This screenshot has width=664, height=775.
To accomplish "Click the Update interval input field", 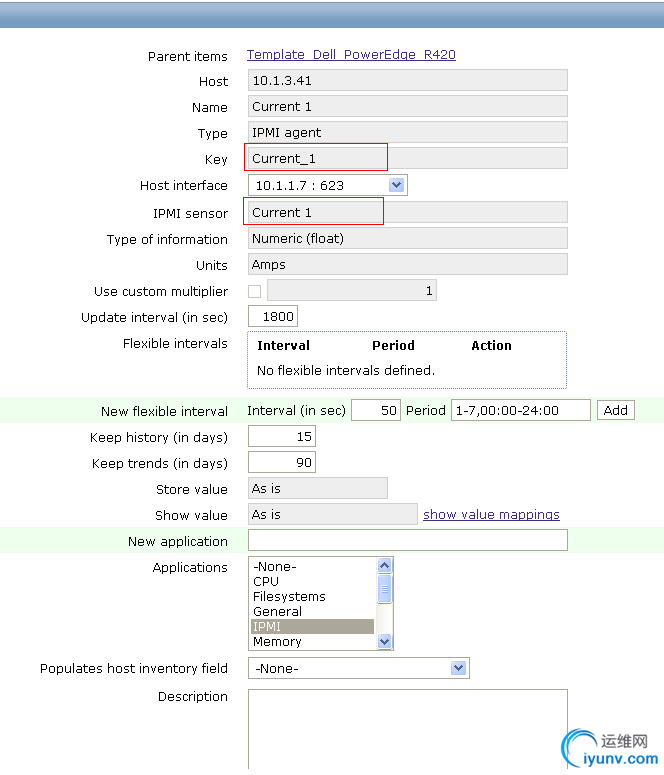I will [273, 316].
